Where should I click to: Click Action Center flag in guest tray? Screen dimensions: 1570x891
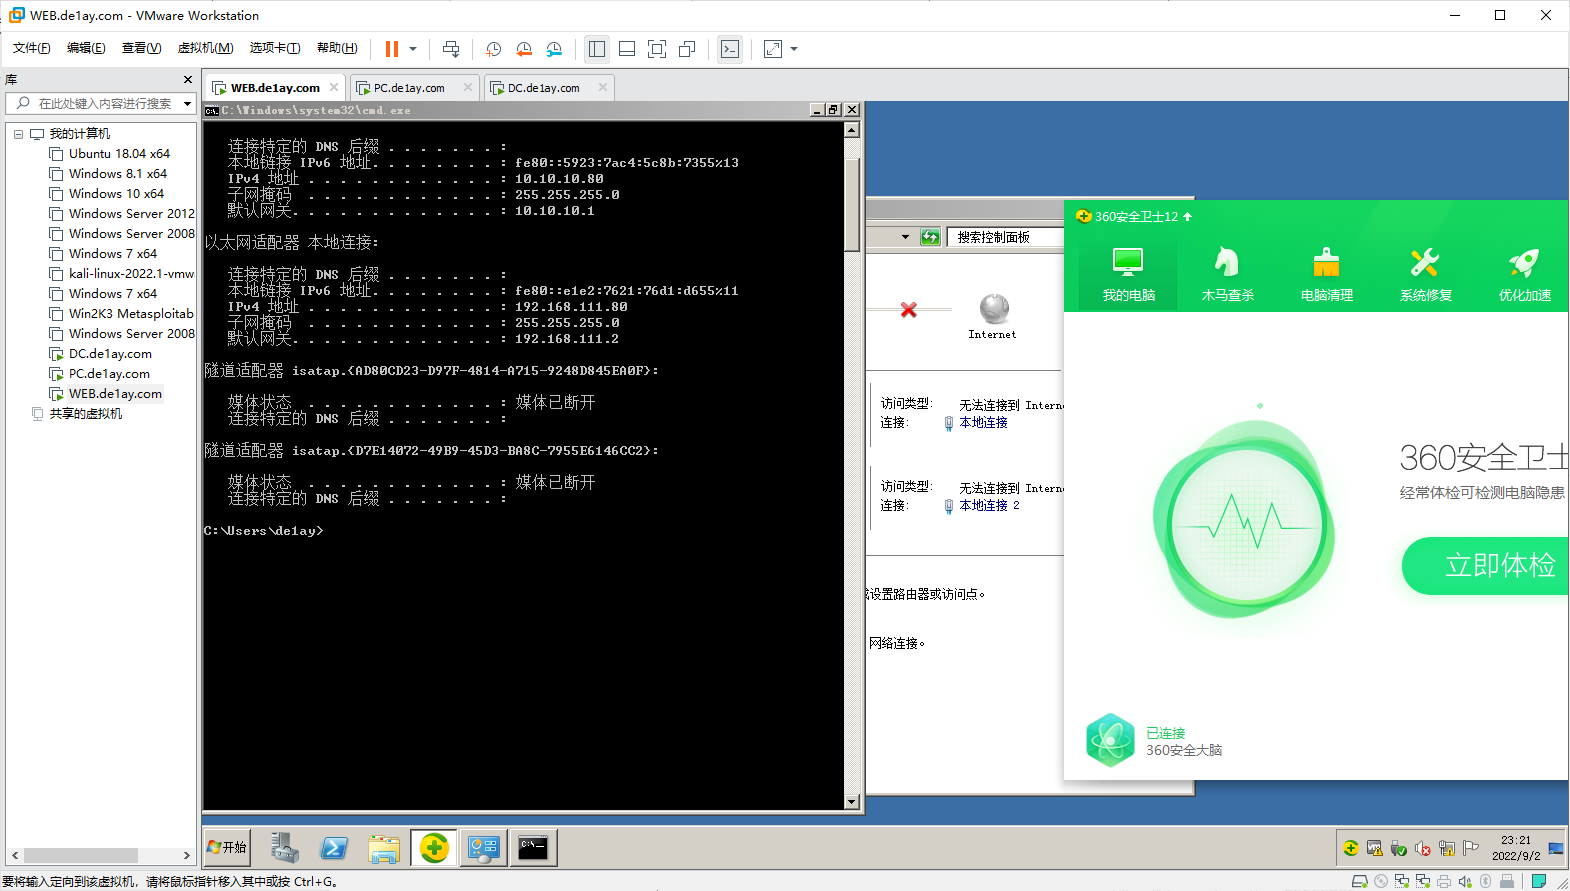click(x=1470, y=848)
